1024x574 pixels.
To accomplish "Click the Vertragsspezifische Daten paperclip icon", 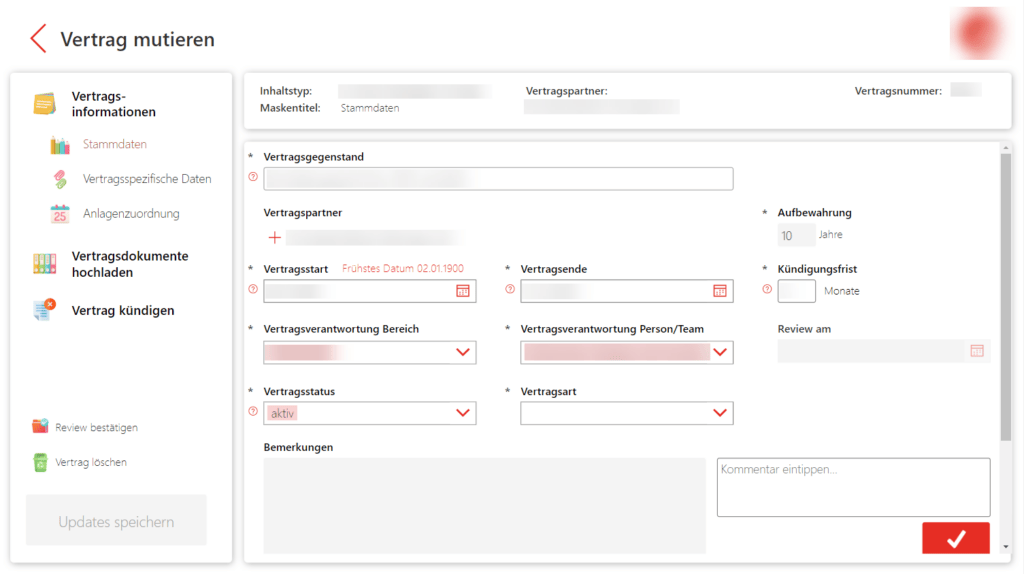I will pyautogui.click(x=60, y=179).
